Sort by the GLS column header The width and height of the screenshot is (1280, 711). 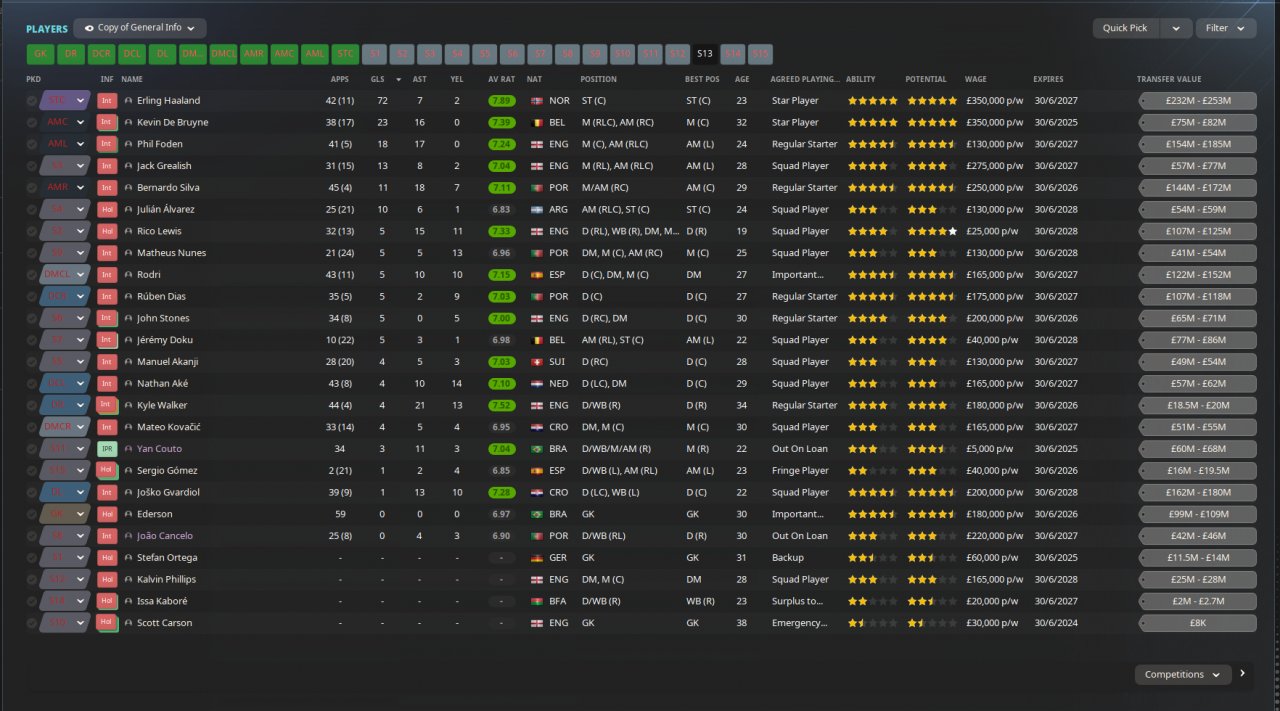(x=377, y=79)
